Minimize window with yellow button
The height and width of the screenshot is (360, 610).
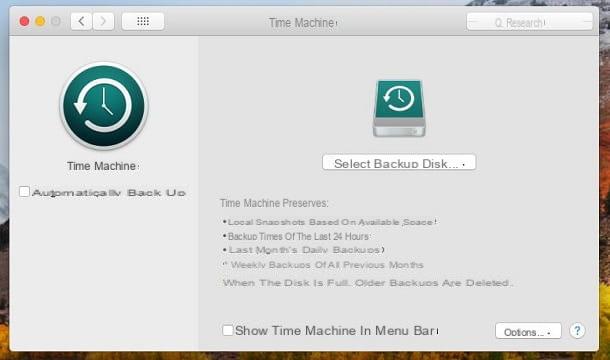[40, 21]
